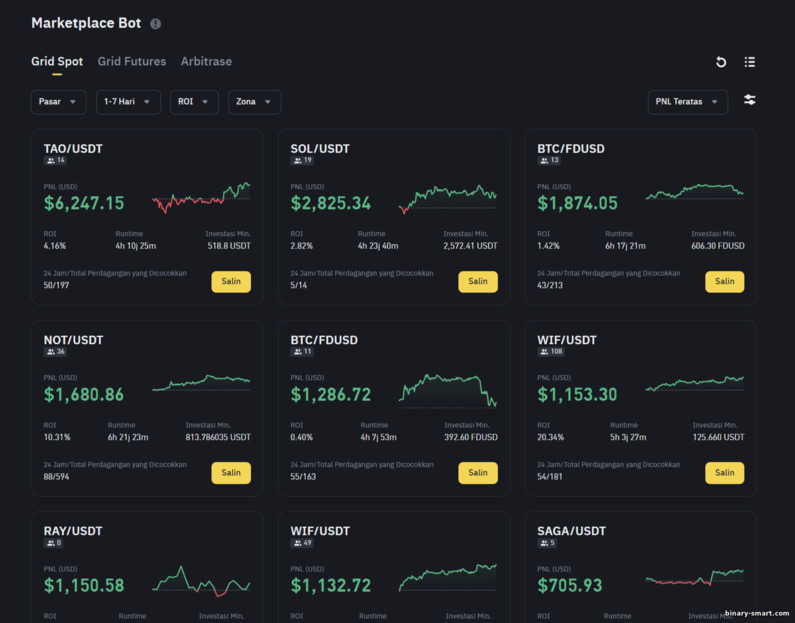Click the 5/14 matched trades value
Viewport: 795px width, 623px height.
coord(299,285)
